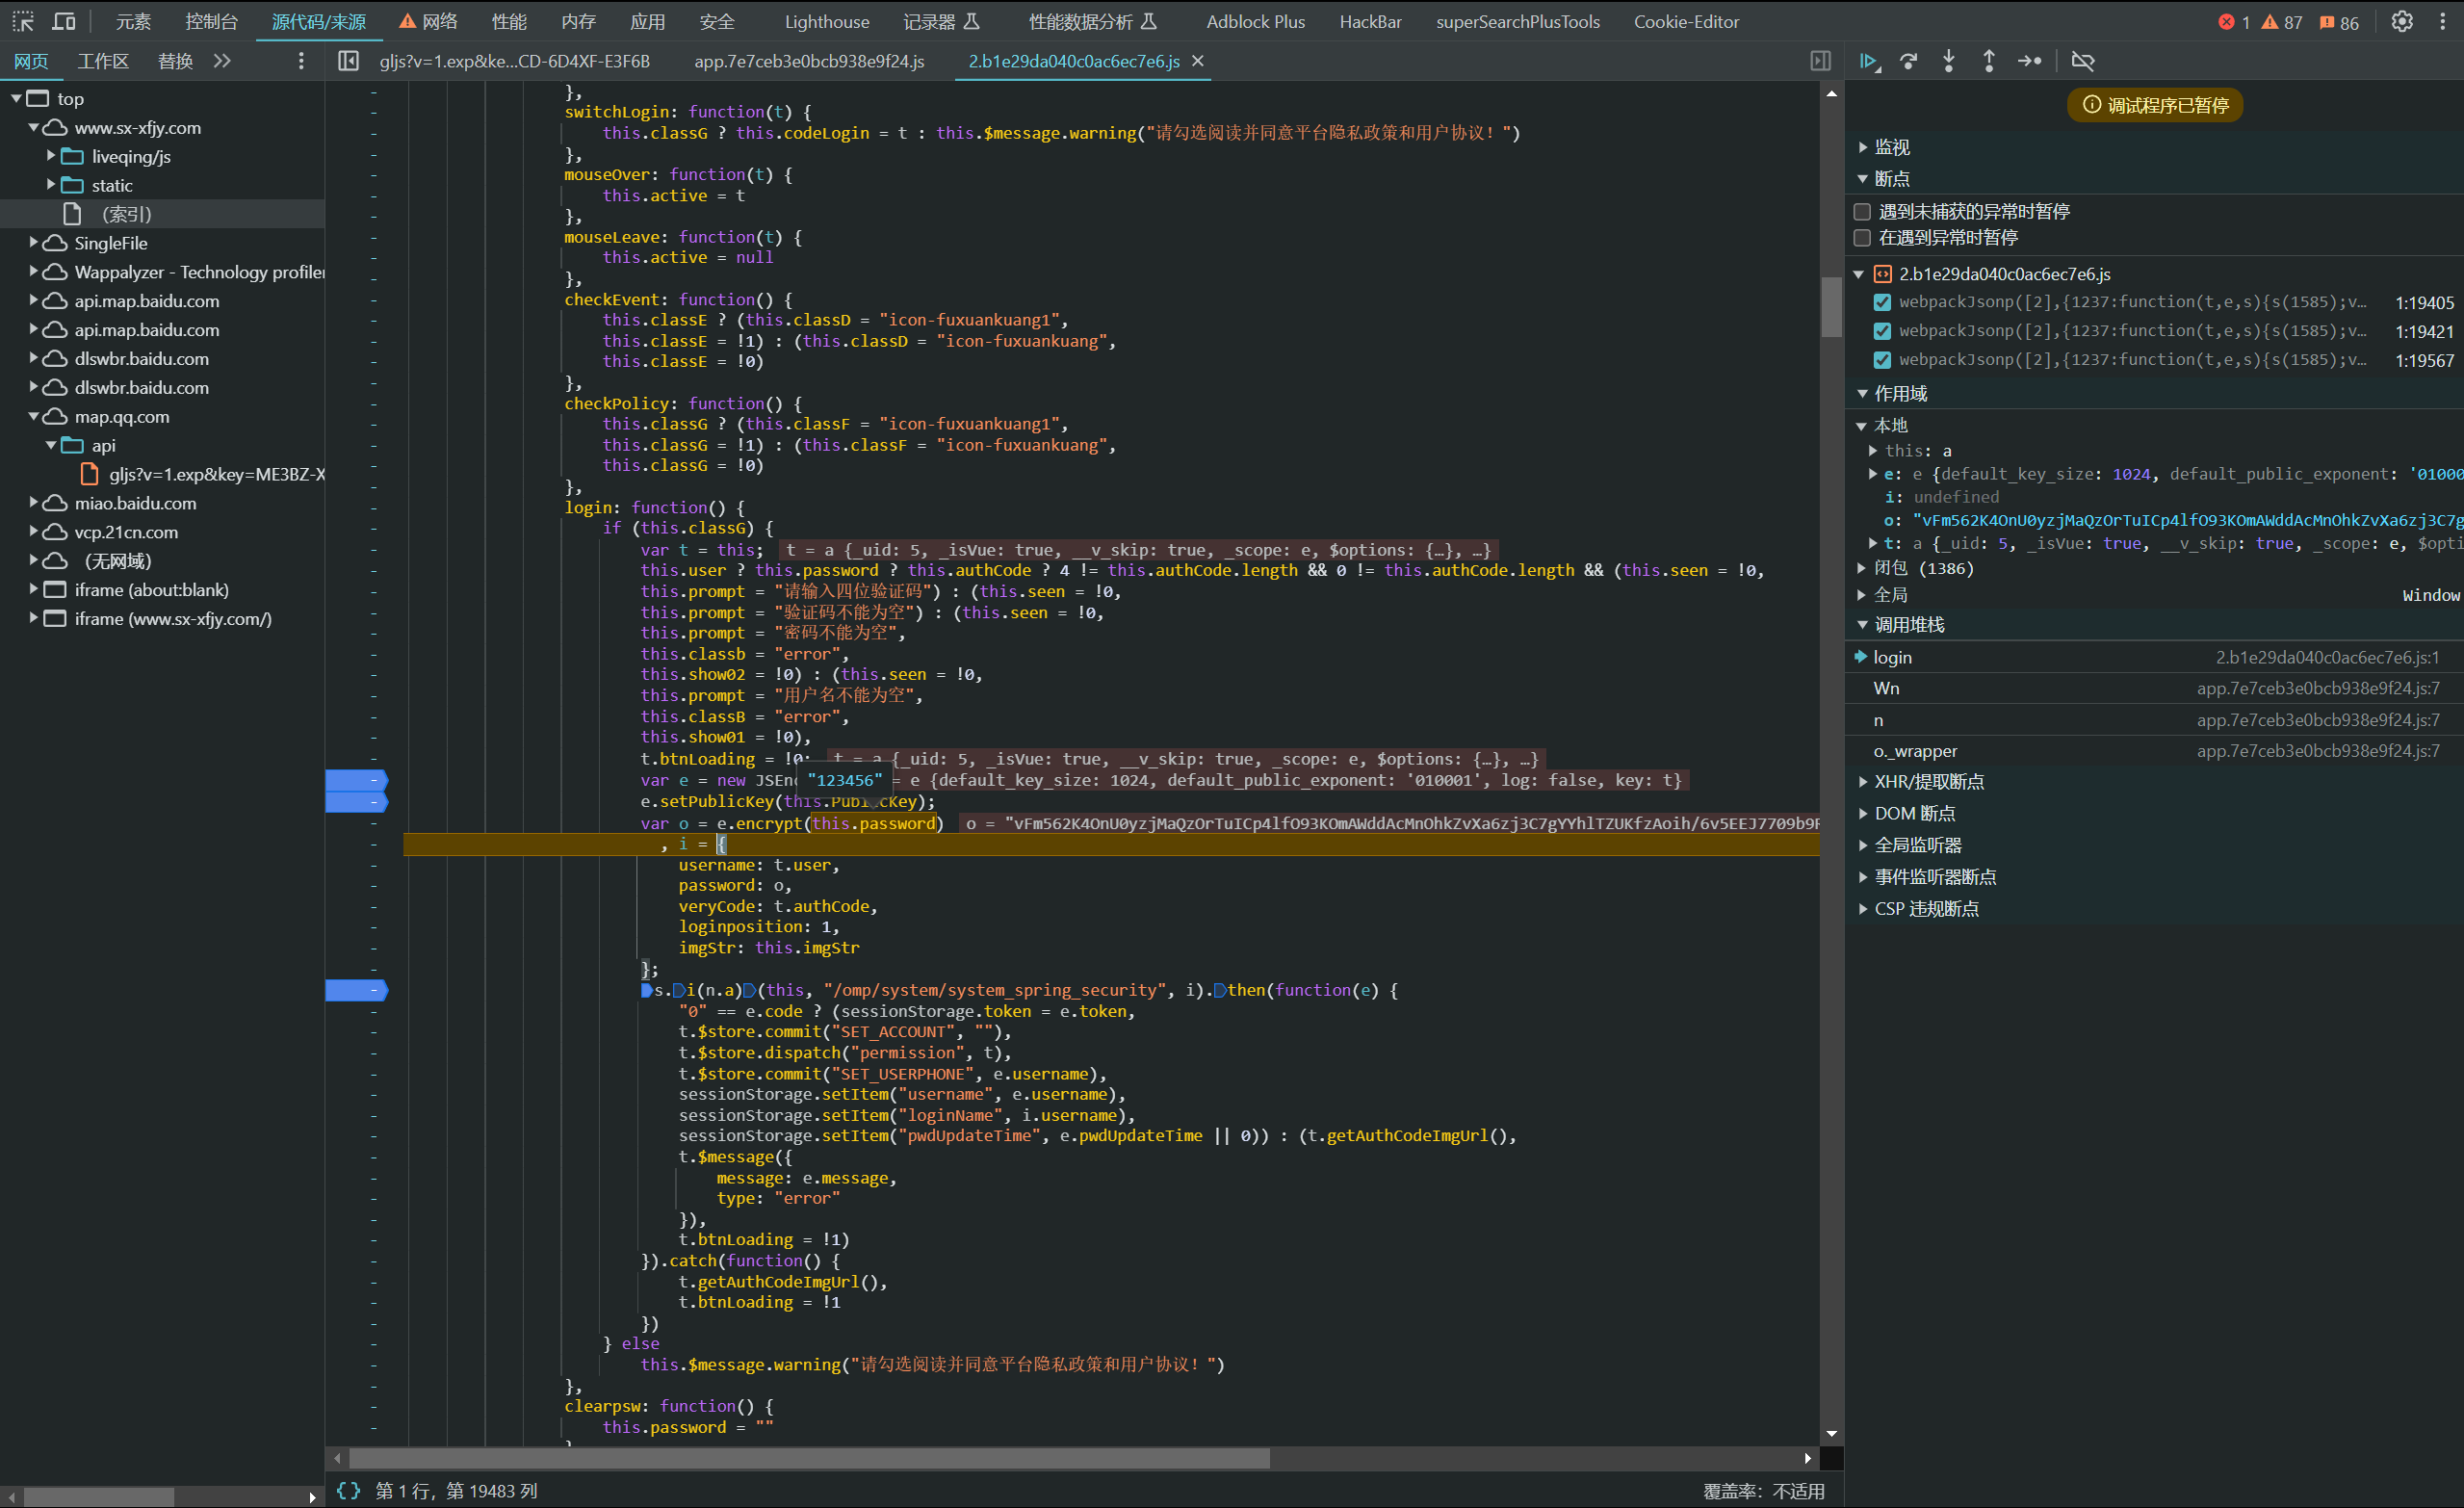
Task: Switch to the 替换 overrides tab
Action: click(x=175, y=61)
